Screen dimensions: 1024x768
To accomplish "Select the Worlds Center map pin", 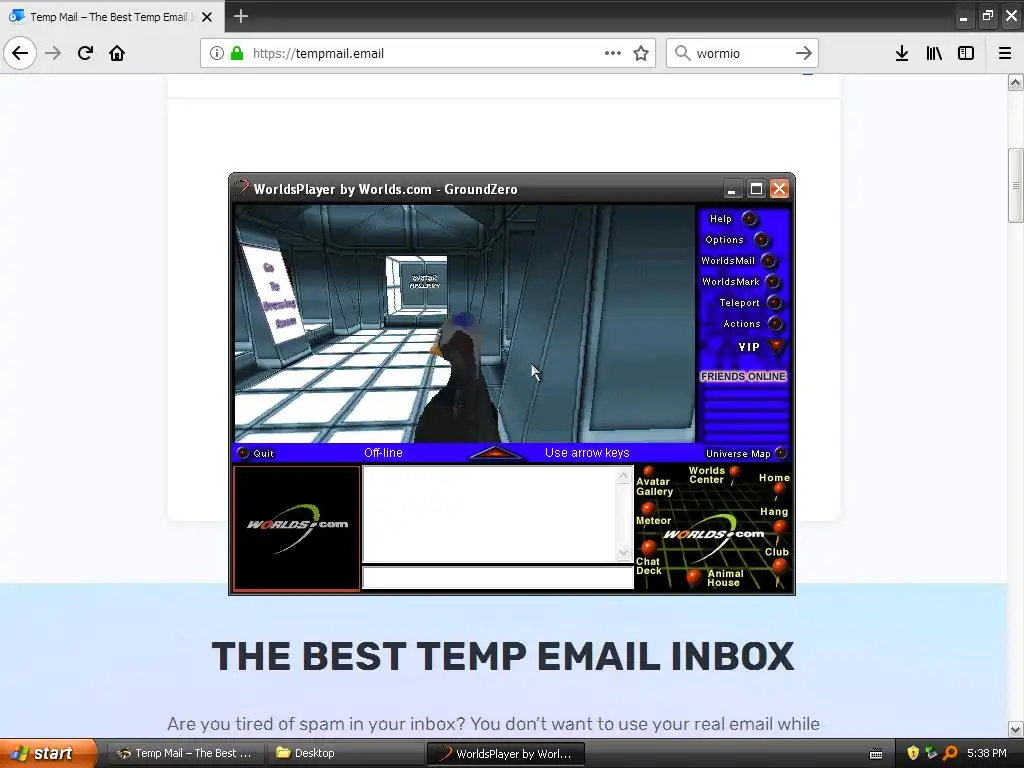I will coord(735,472).
